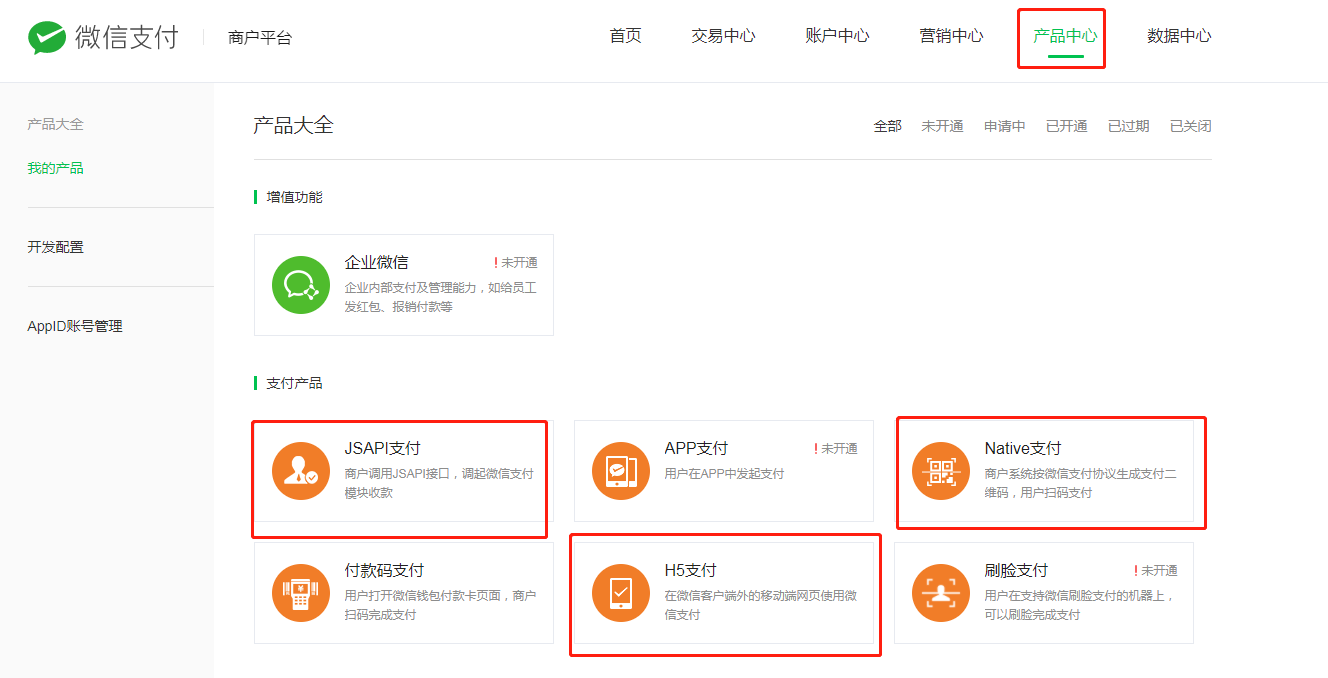Open 我的产品 in the sidebar
The height and width of the screenshot is (678, 1328).
point(56,168)
